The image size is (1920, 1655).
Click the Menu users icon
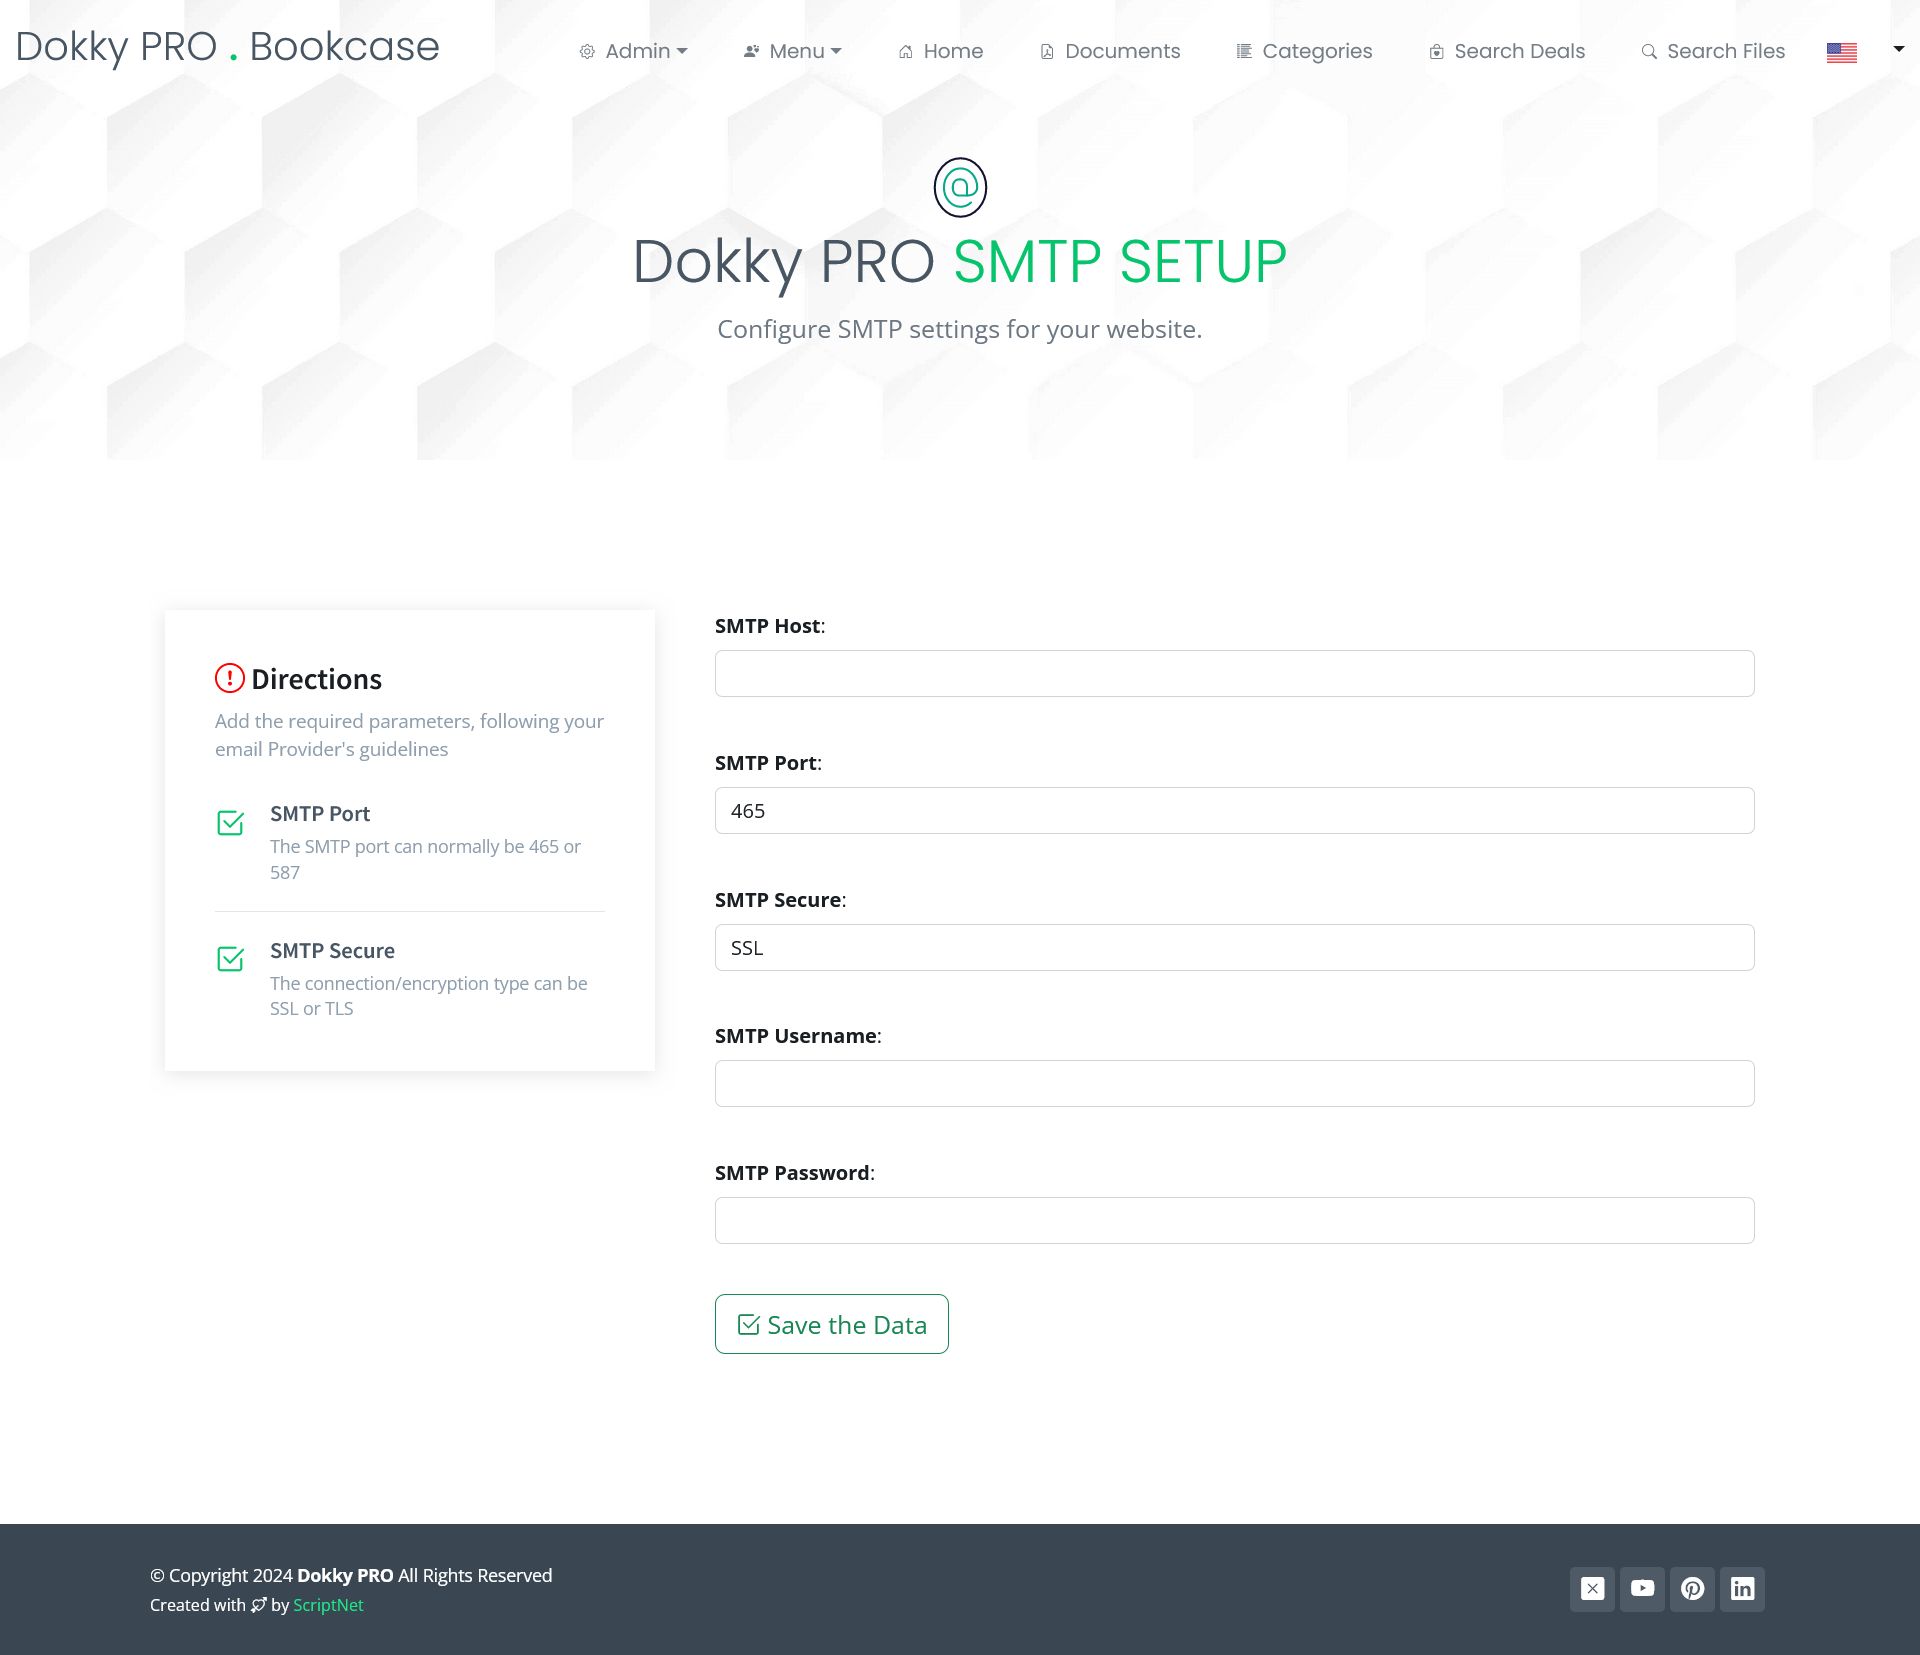(751, 51)
